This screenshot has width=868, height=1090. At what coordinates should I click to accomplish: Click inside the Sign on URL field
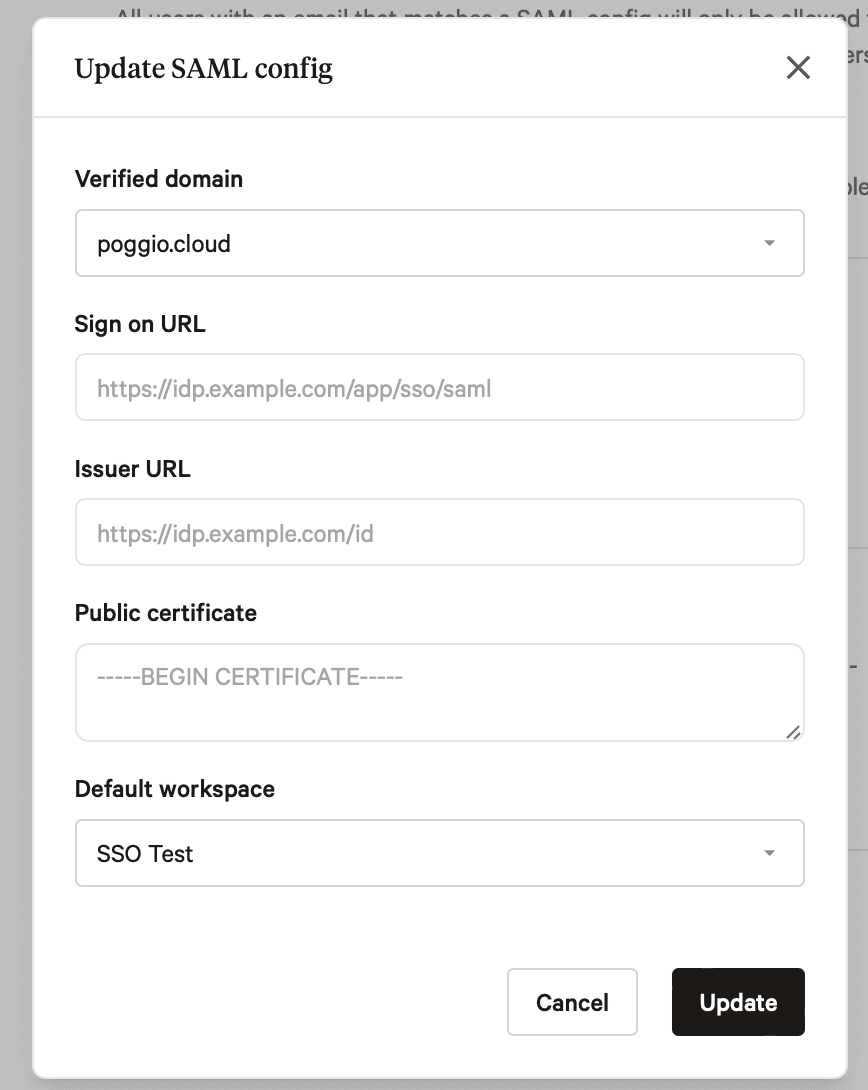(x=439, y=387)
